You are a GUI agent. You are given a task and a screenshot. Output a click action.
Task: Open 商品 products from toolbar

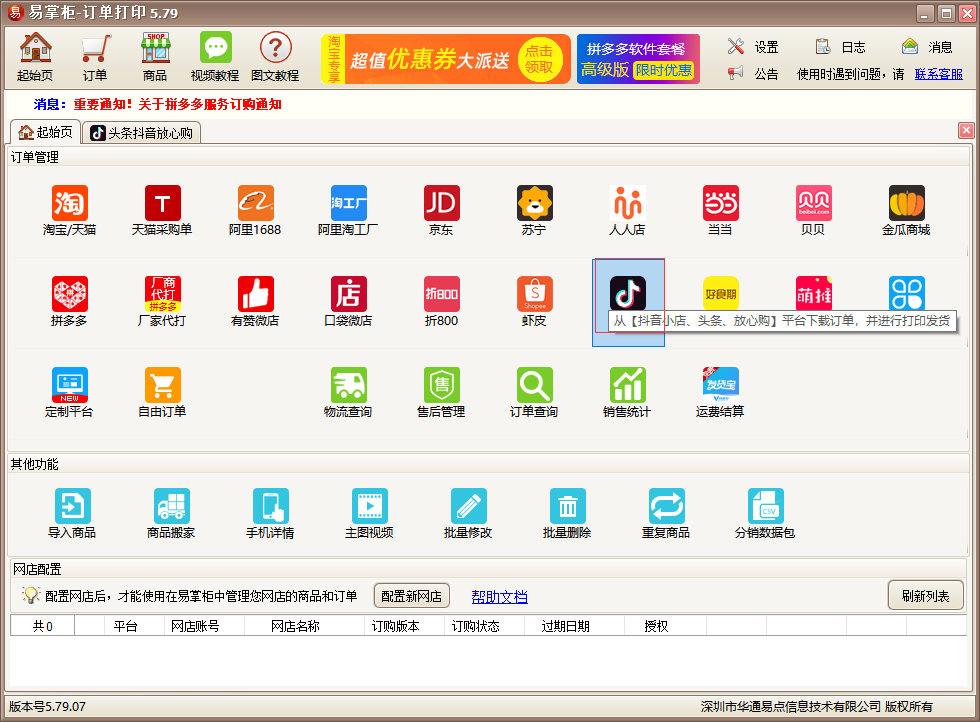155,57
